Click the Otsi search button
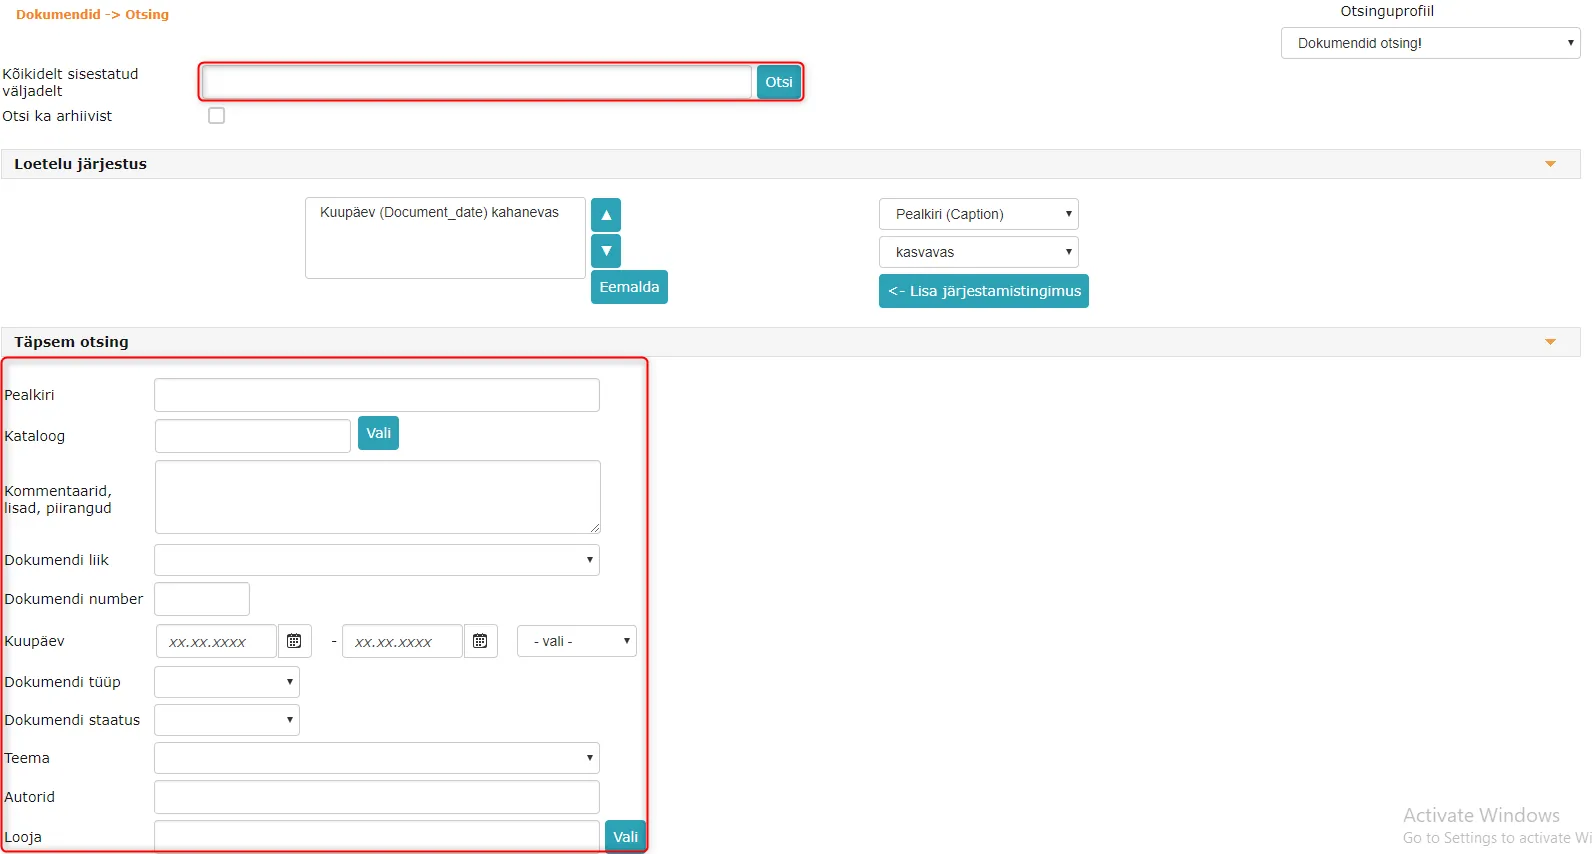This screenshot has width=1592, height=854. [x=779, y=82]
